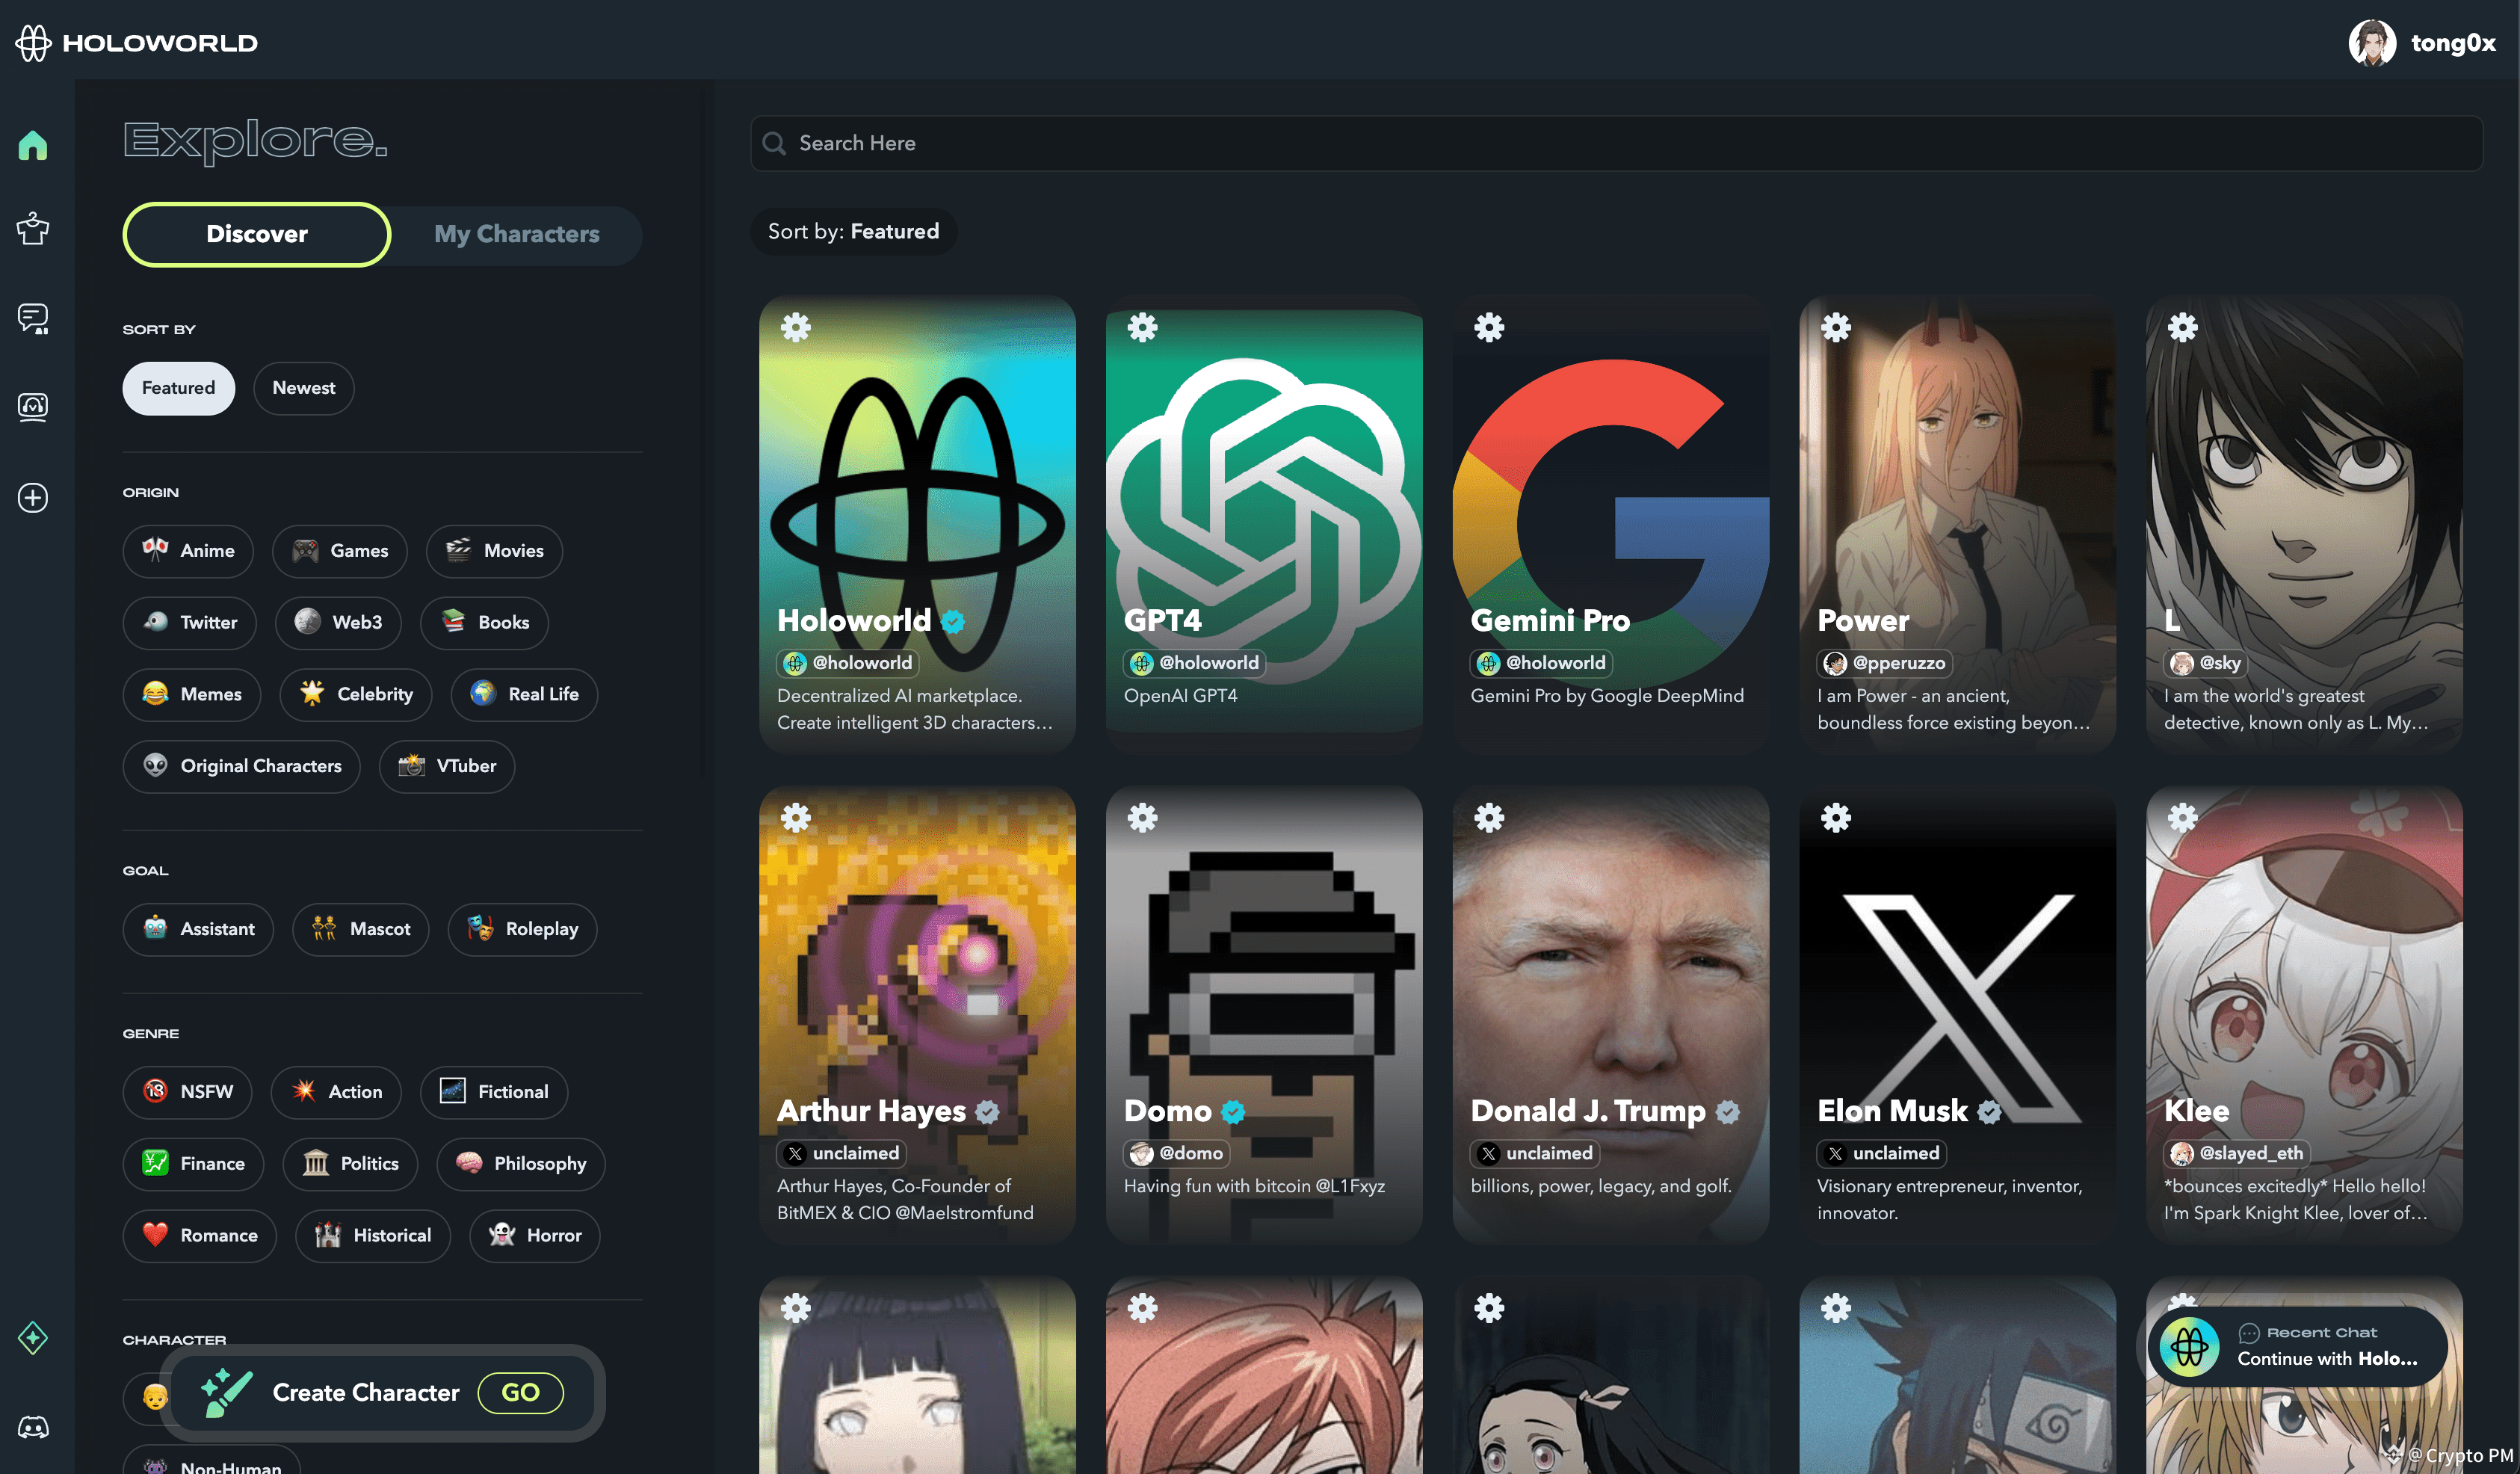Open the chat bubble sidebar icon
This screenshot has height=1474, width=2520.
(x=33, y=318)
